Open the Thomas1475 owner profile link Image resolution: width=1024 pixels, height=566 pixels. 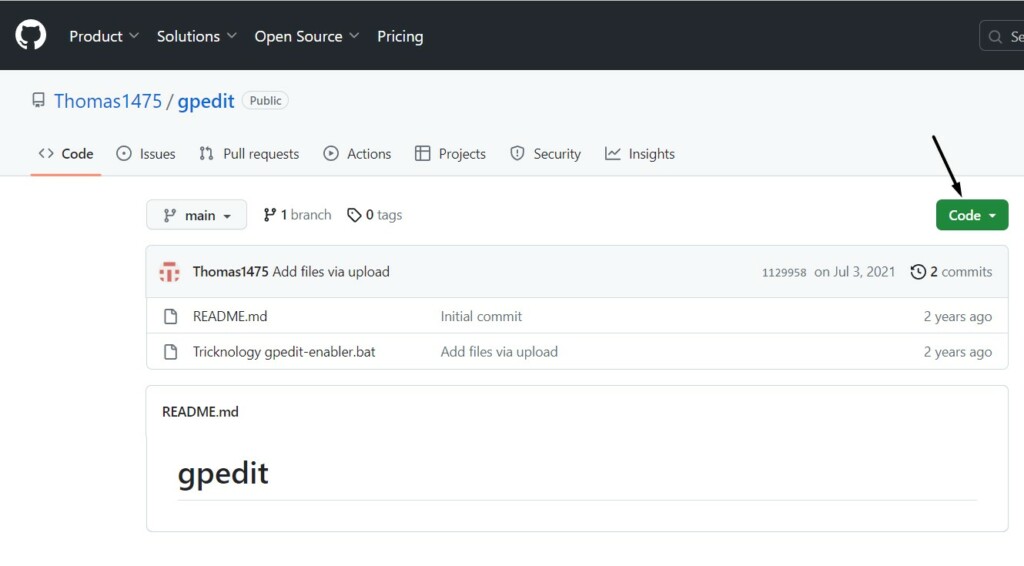(108, 101)
